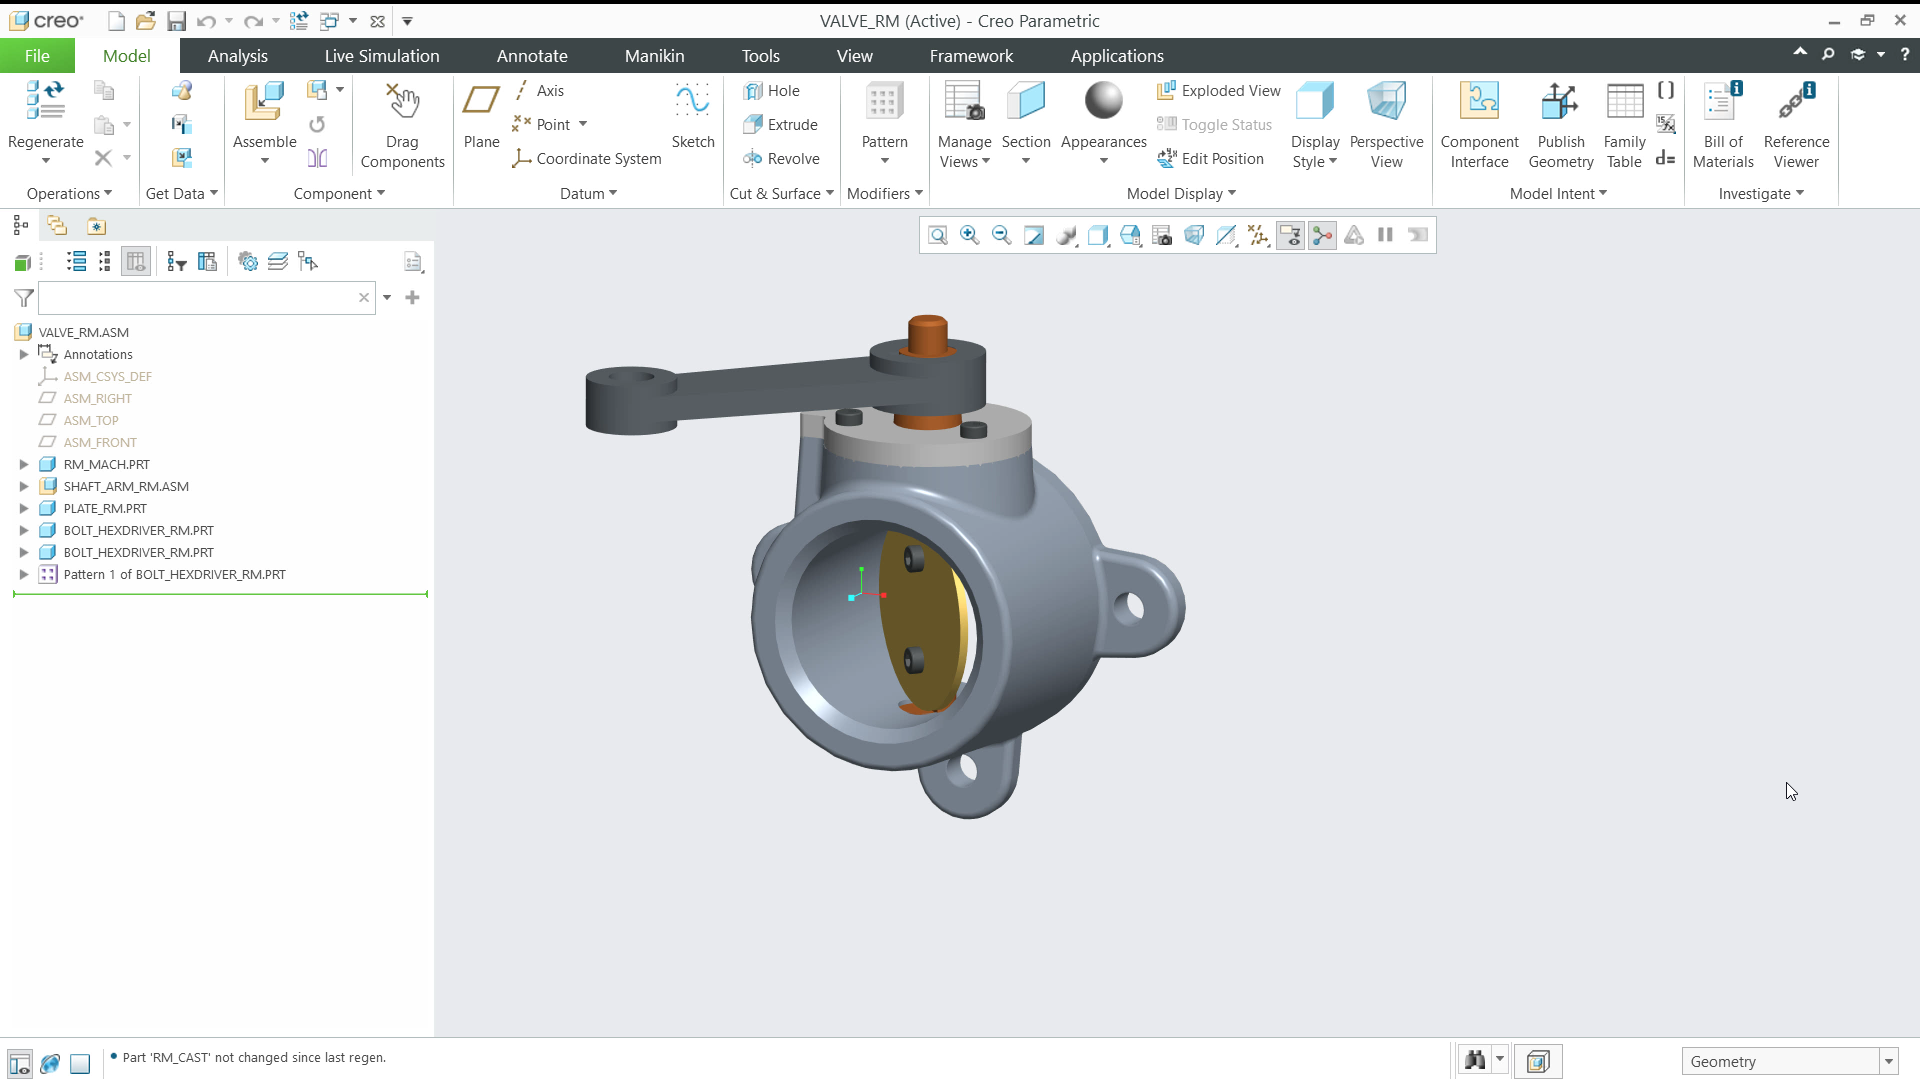
Task: Click the Regenerate icon
Action: click(x=45, y=101)
